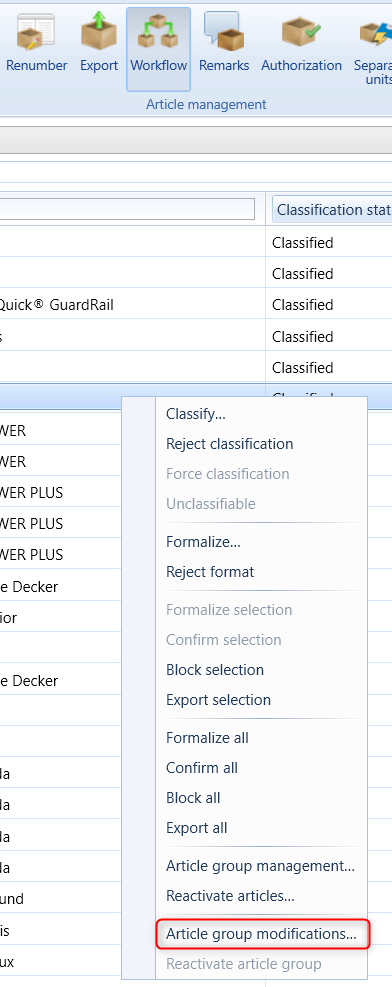This screenshot has height=987, width=392.
Task: Select Formalize... from the context menu
Action: pos(203,541)
